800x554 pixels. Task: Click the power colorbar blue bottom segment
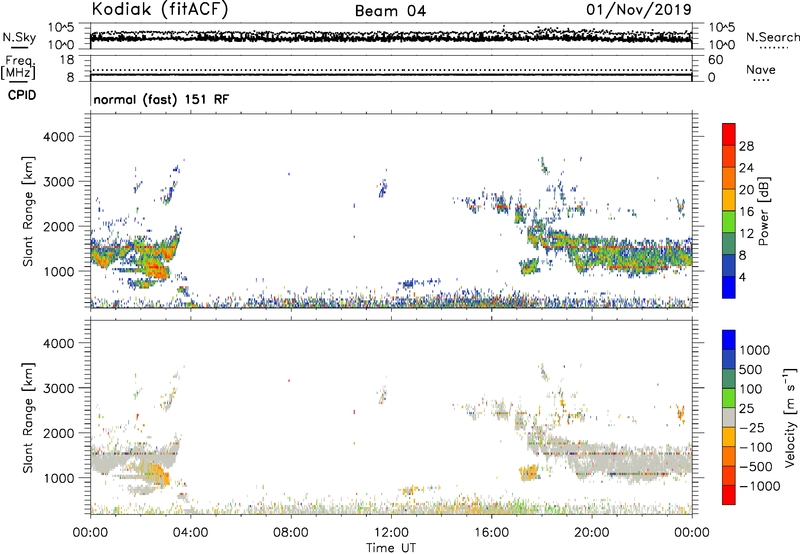pos(729,287)
